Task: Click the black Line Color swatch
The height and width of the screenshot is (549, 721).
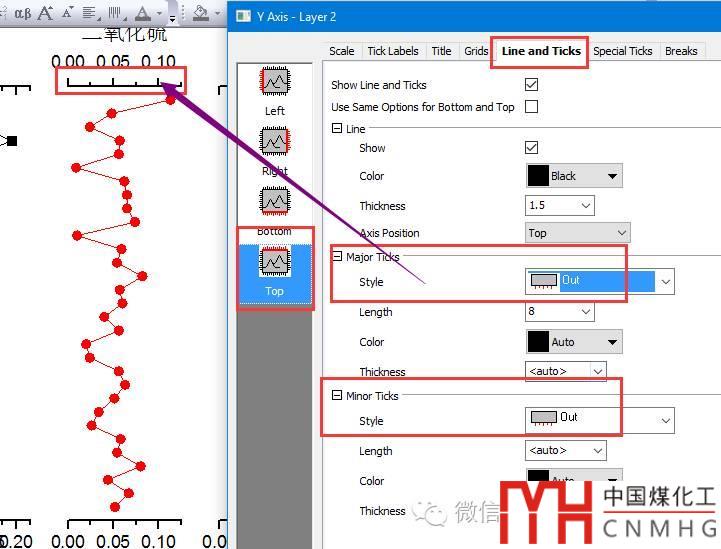Action: point(538,176)
